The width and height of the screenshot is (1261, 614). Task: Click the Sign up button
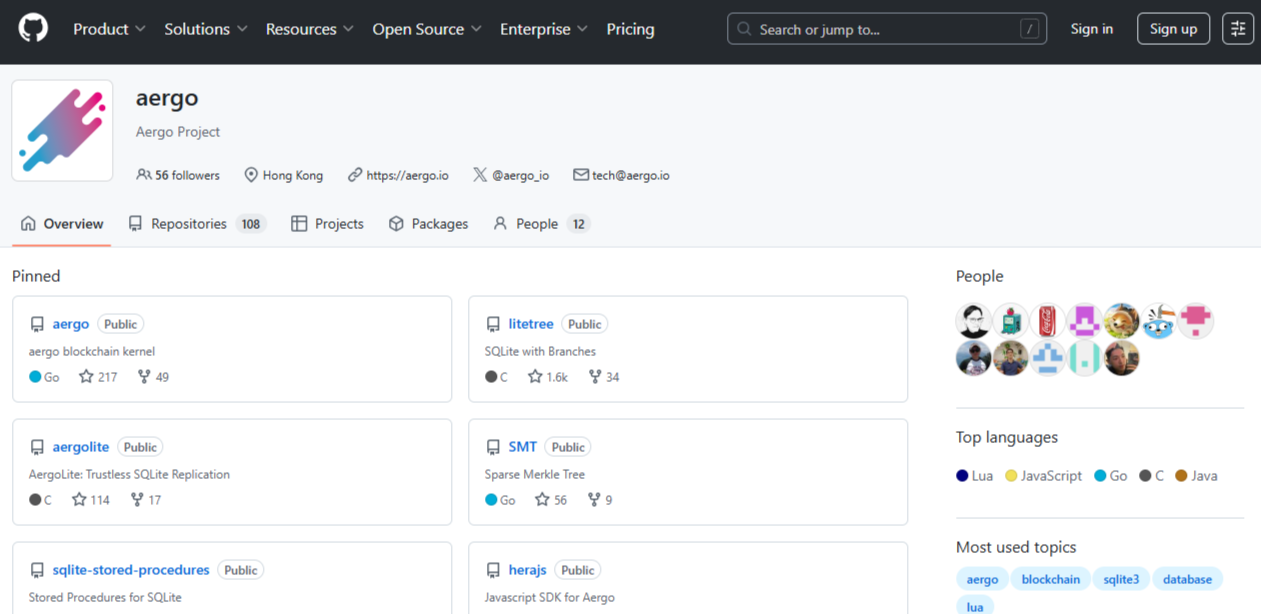coord(1174,29)
